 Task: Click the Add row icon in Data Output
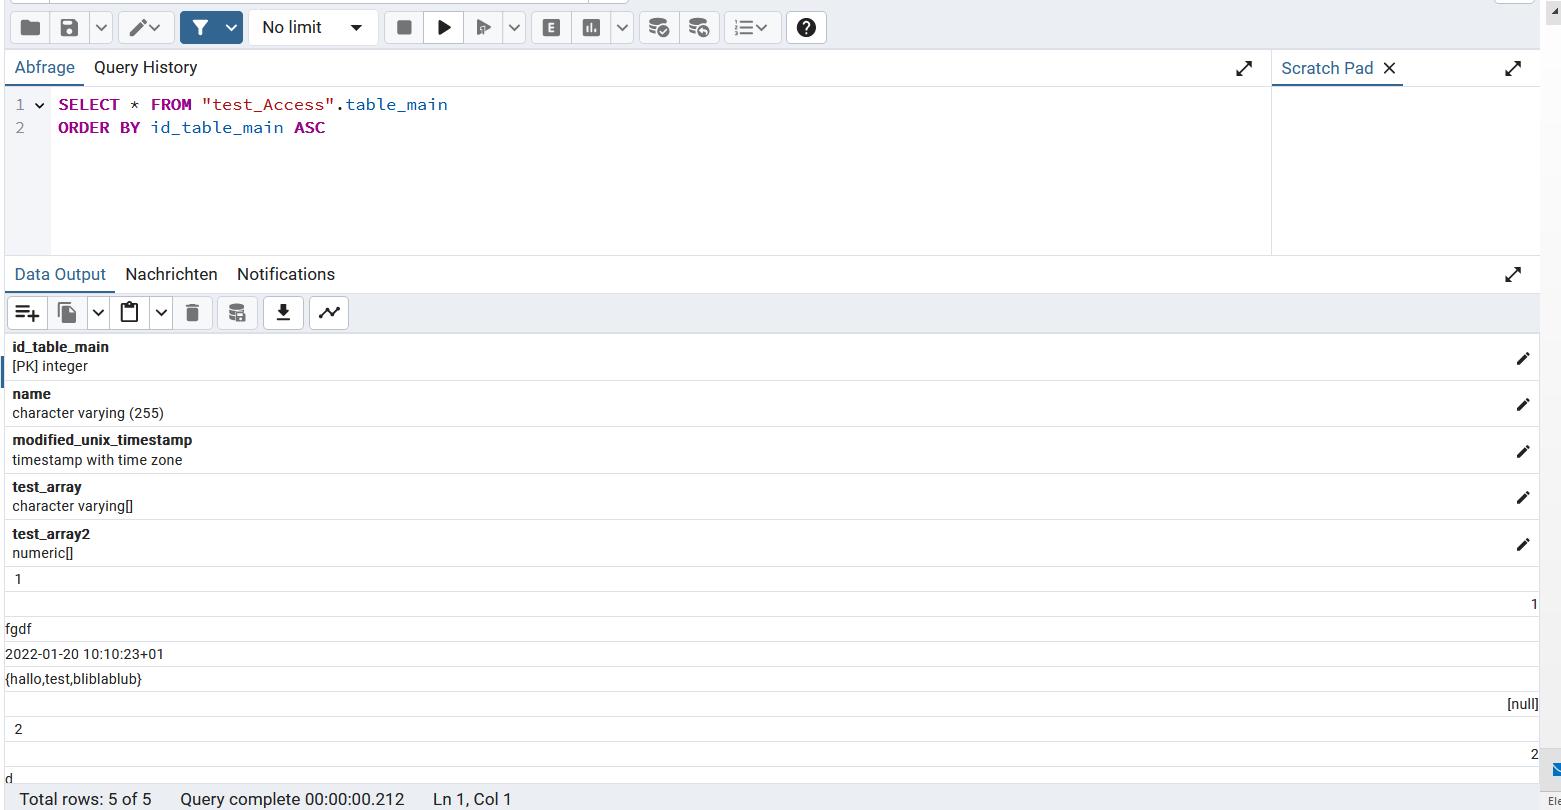coord(27,313)
